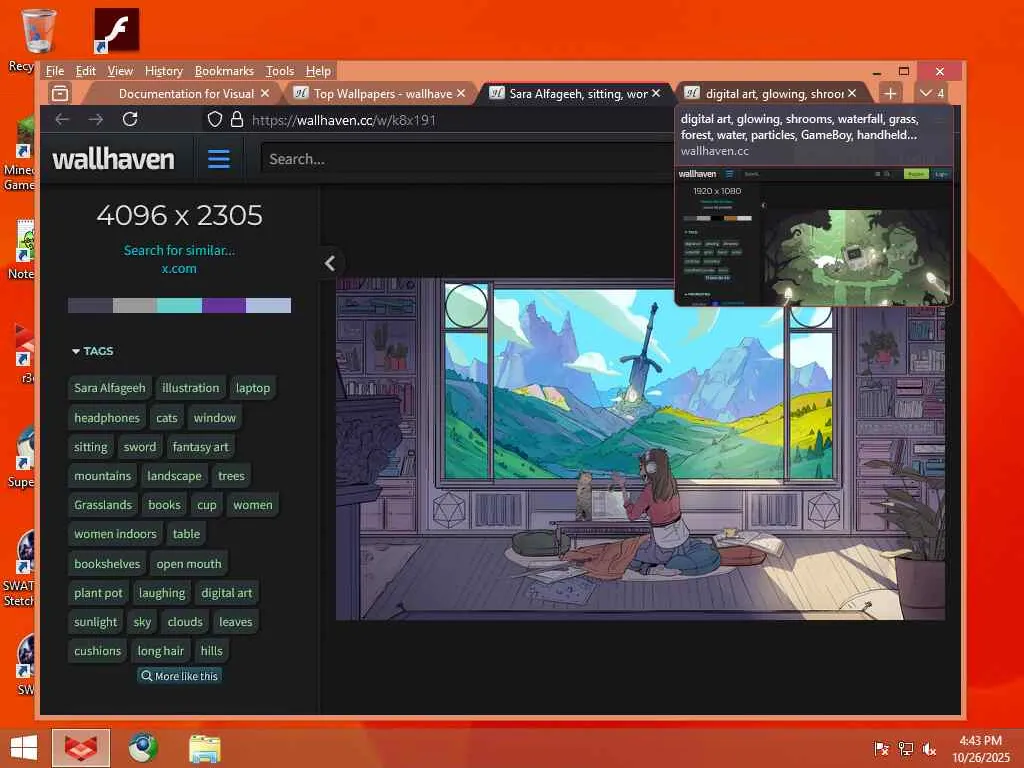Open the History menu
The height and width of the screenshot is (768, 1024).
[x=163, y=71]
